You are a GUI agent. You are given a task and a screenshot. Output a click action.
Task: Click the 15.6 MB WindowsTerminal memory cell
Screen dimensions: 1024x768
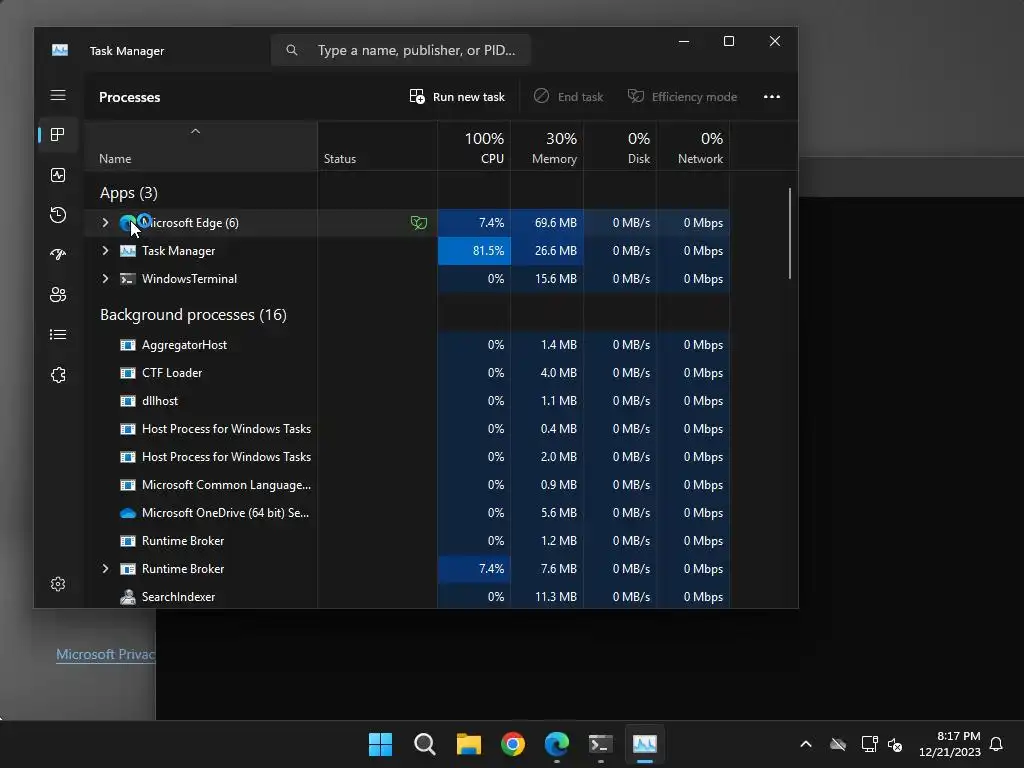tap(547, 279)
